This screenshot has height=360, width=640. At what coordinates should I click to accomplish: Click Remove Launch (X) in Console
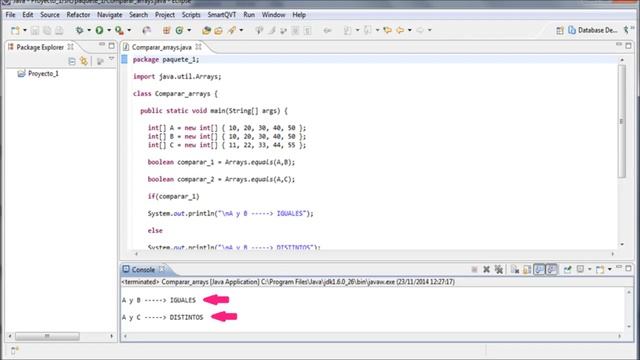click(486, 269)
